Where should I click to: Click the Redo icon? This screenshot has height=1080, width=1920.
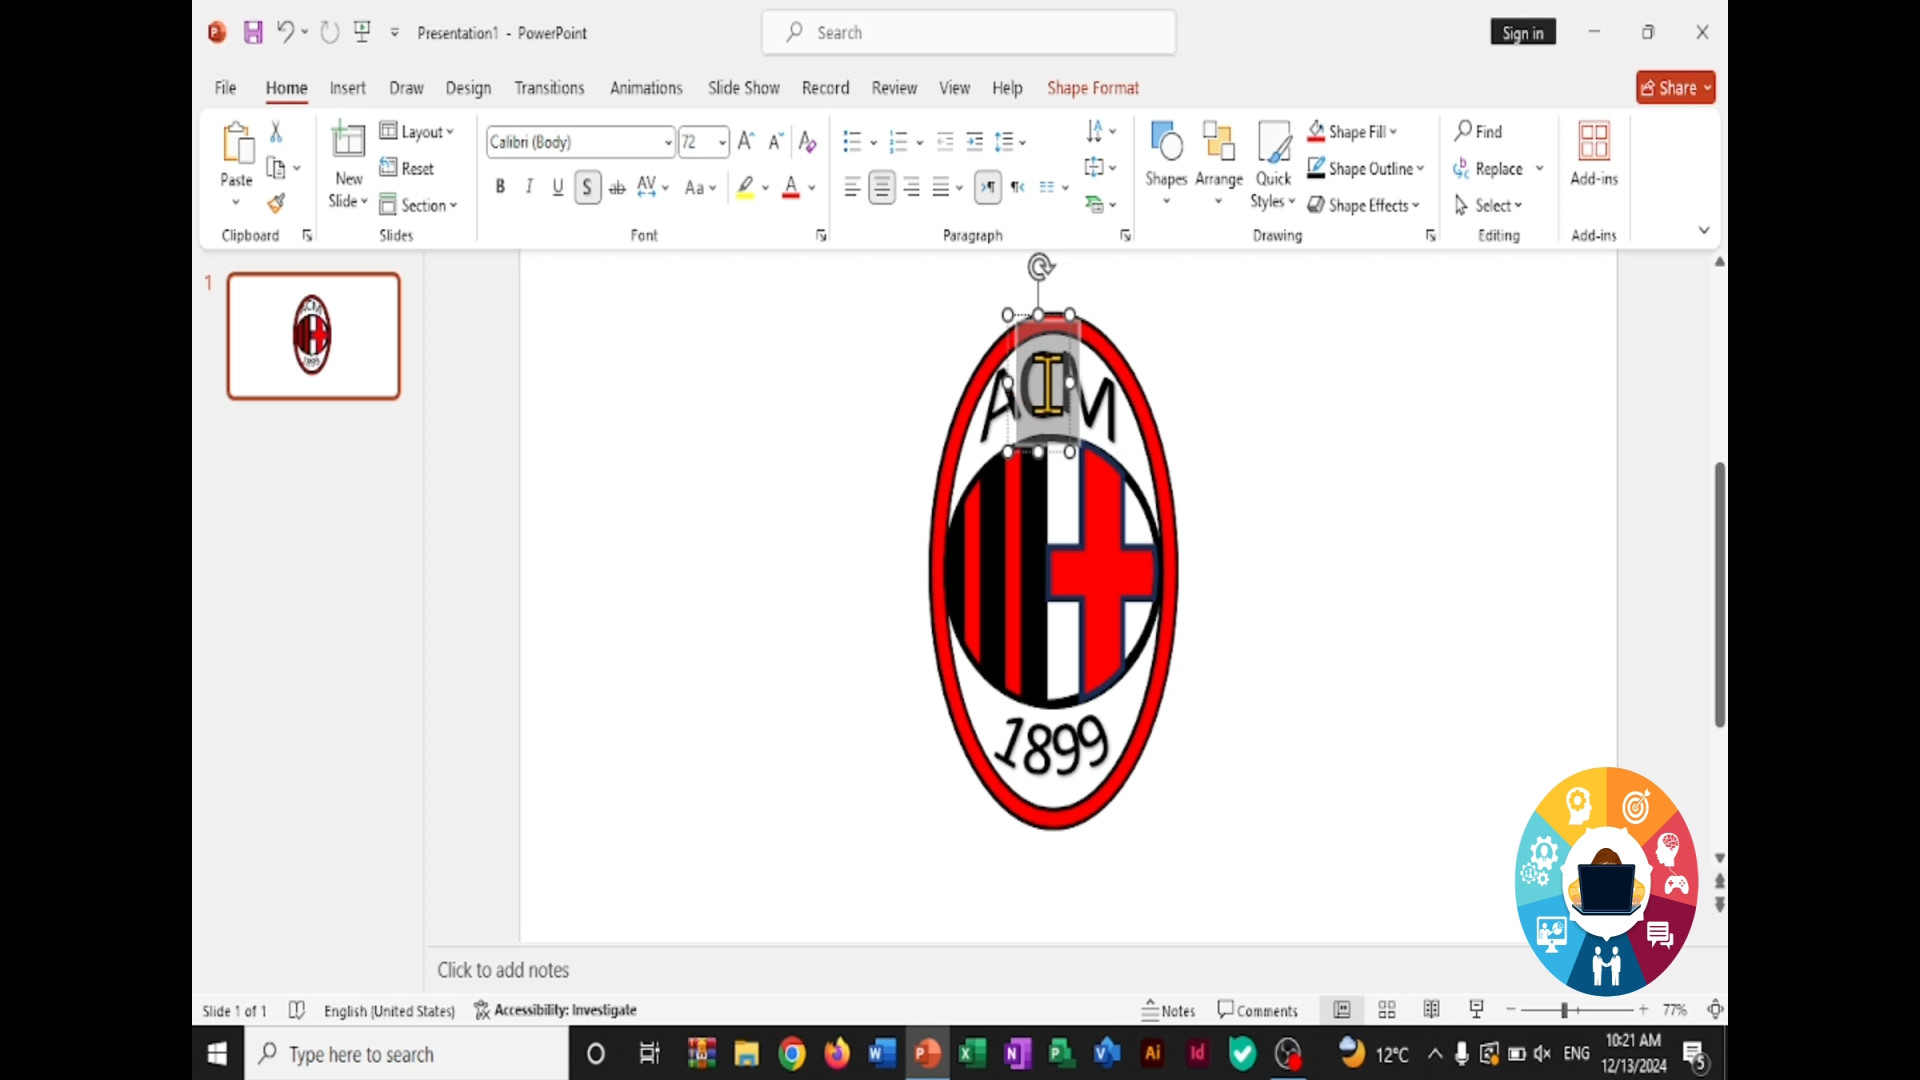tap(329, 32)
